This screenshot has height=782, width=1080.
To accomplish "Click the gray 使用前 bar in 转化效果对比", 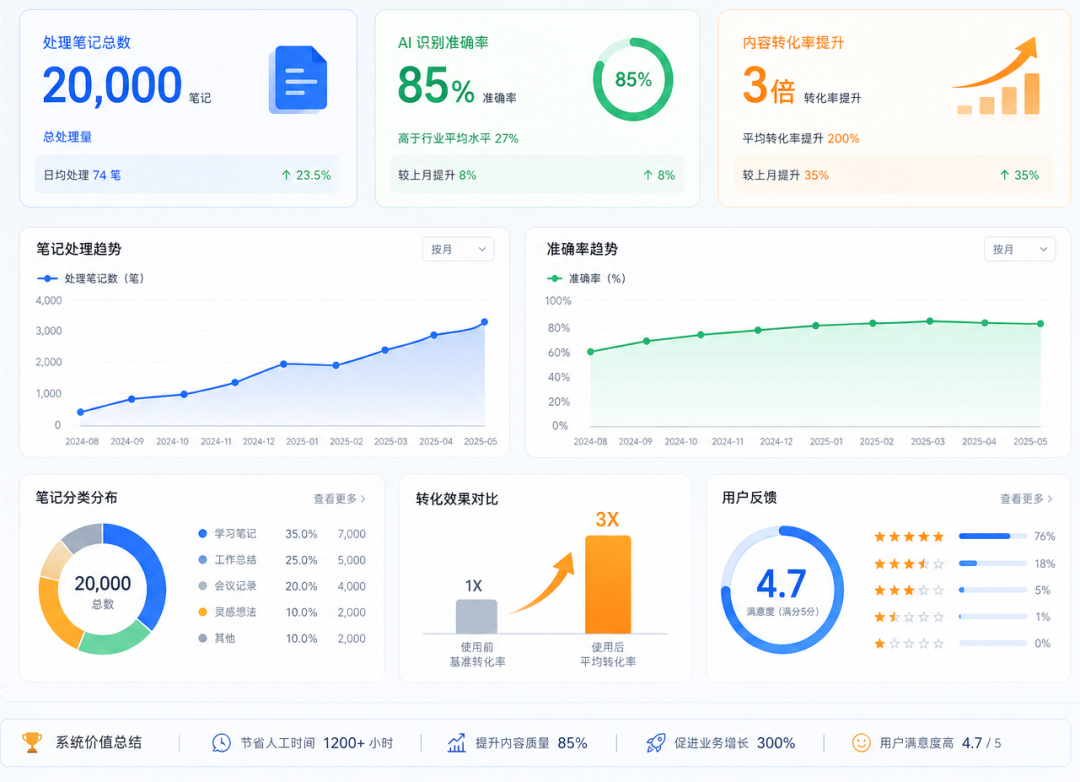I will (477, 616).
